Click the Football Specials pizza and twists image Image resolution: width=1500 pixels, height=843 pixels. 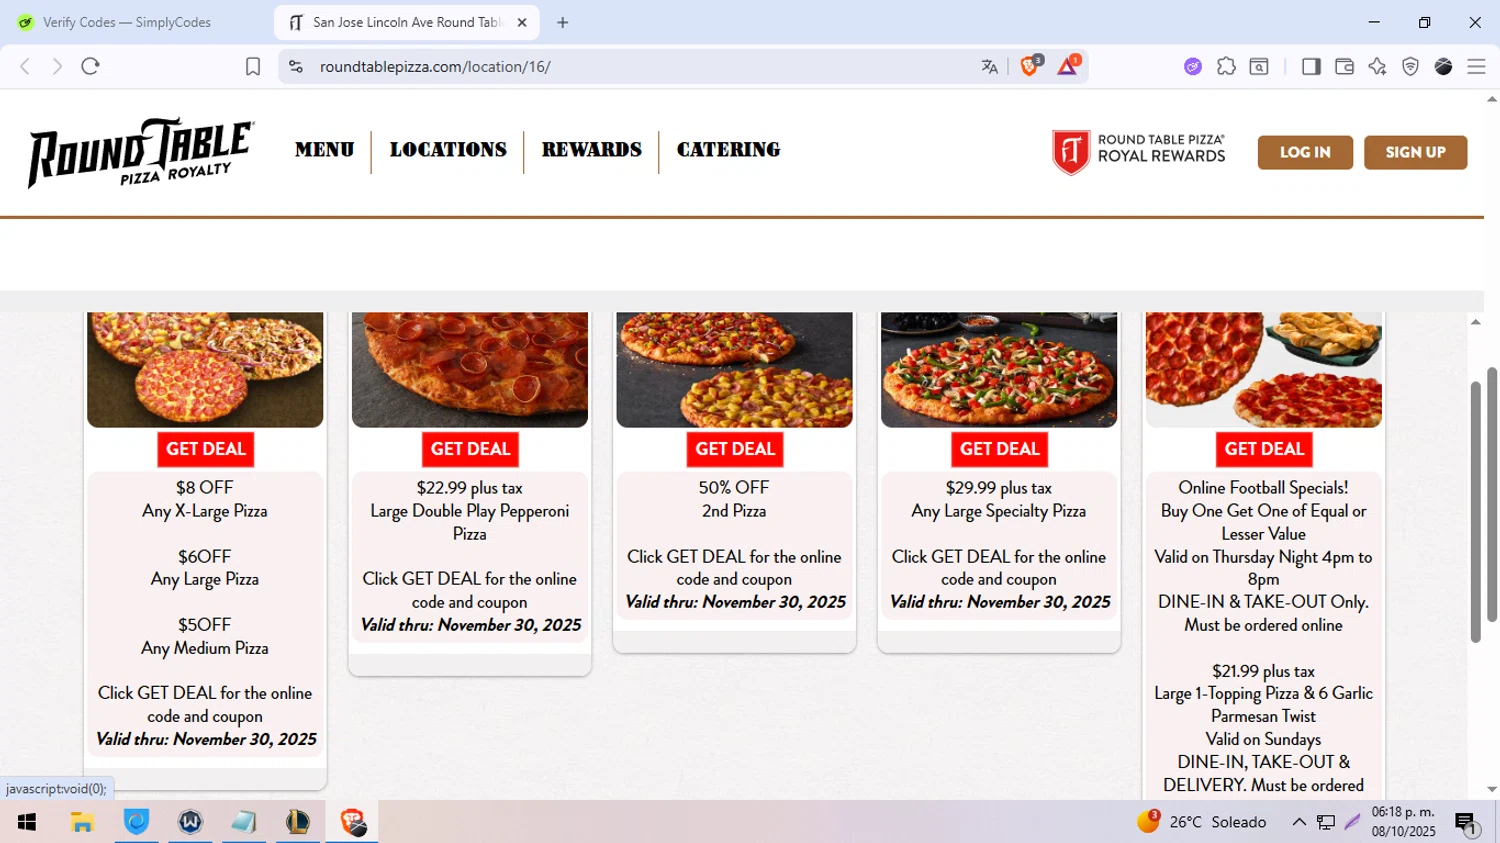(1264, 369)
